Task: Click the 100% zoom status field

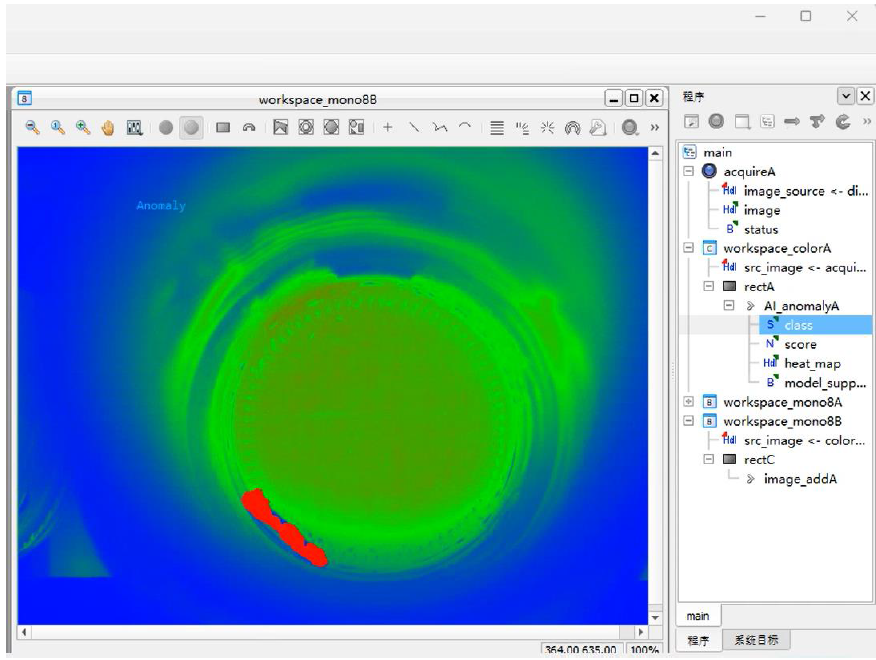Action: pyautogui.click(x=644, y=650)
